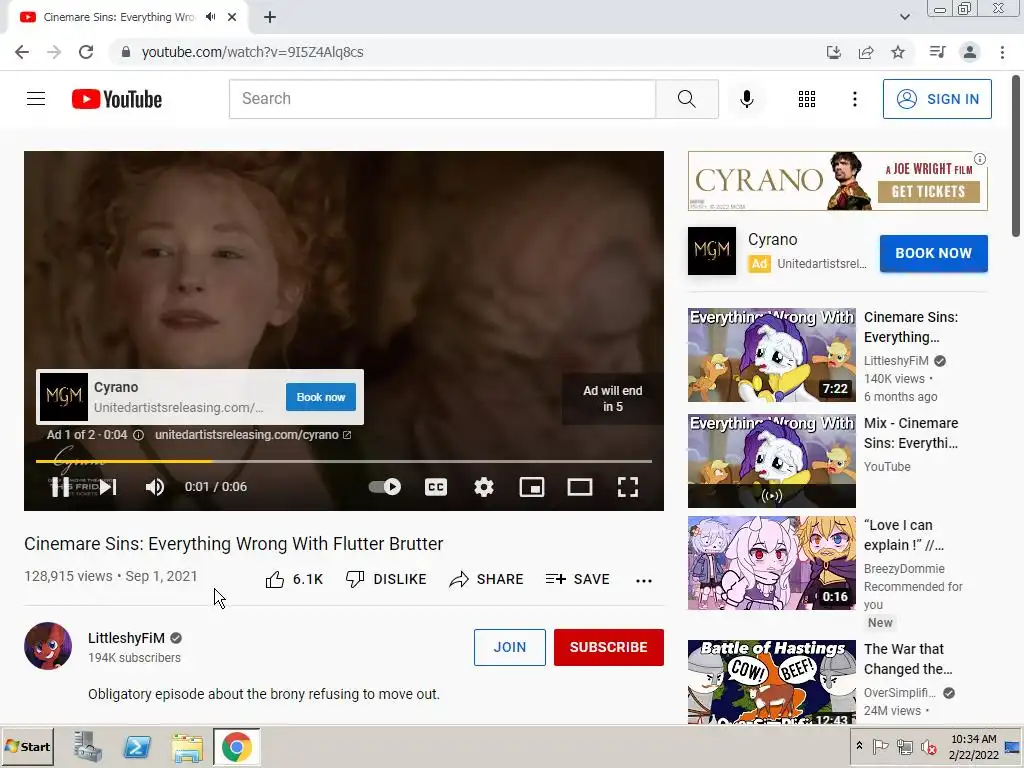
Task: Click the Cyrano banner ad info icon
Action: [x=980, y=159]
